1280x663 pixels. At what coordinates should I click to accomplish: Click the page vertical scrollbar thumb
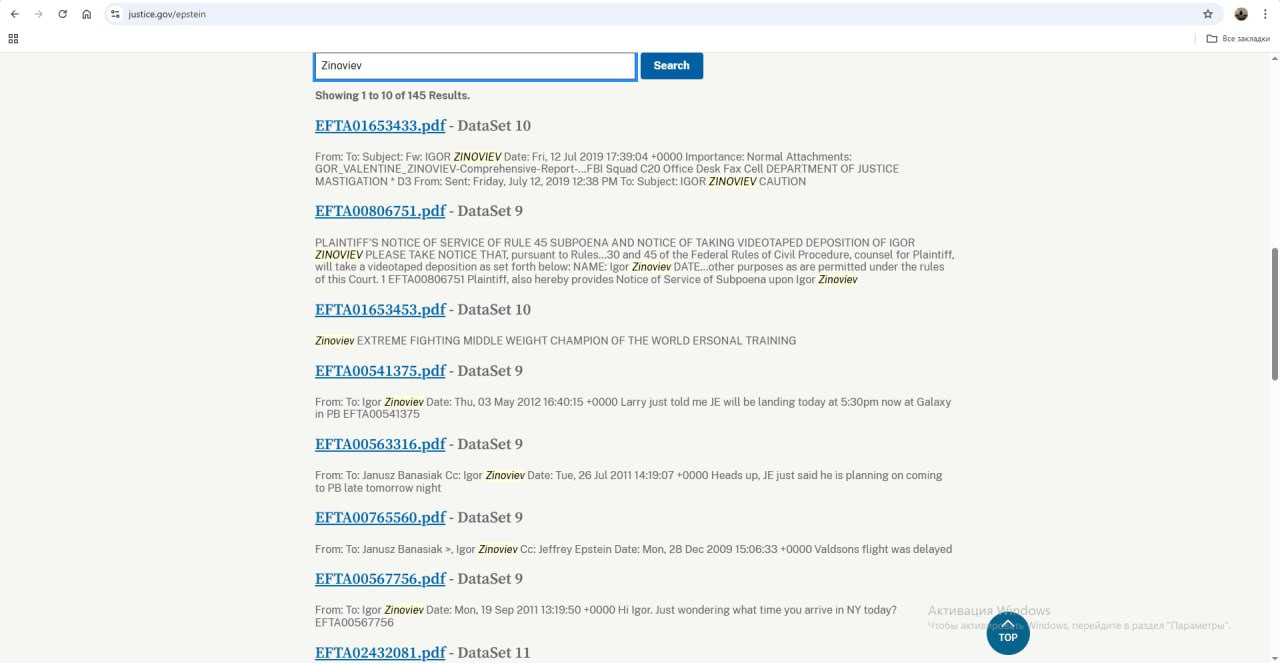click(1274, 314)
